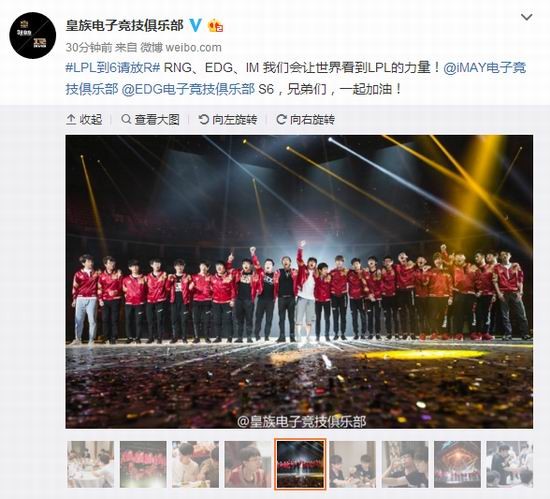Open the @EDG电子竞技俱乐部 mention

pos(188,89)
